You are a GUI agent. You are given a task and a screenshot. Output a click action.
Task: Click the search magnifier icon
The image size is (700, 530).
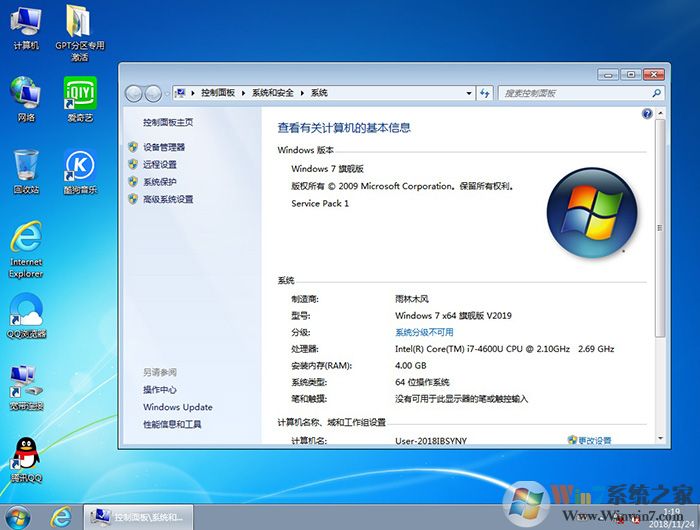pyautogui.click(x=656, y=93)
